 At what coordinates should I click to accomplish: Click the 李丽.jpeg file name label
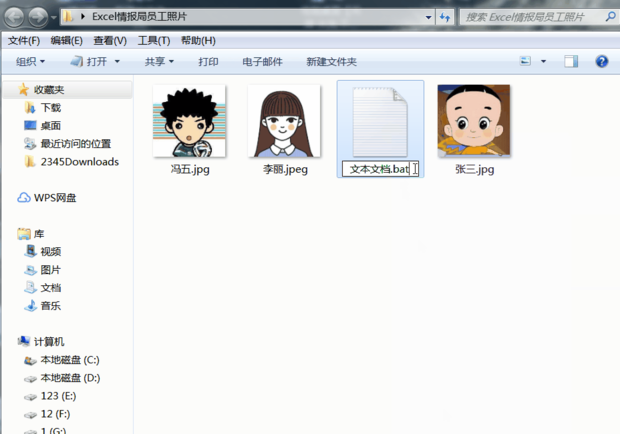tap(285, 169)
